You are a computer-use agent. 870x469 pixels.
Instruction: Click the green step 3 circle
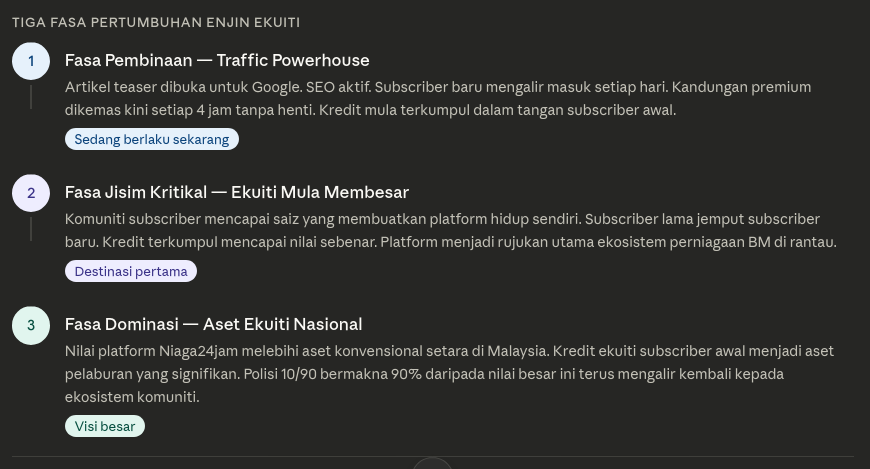click(x=31, y=325)
